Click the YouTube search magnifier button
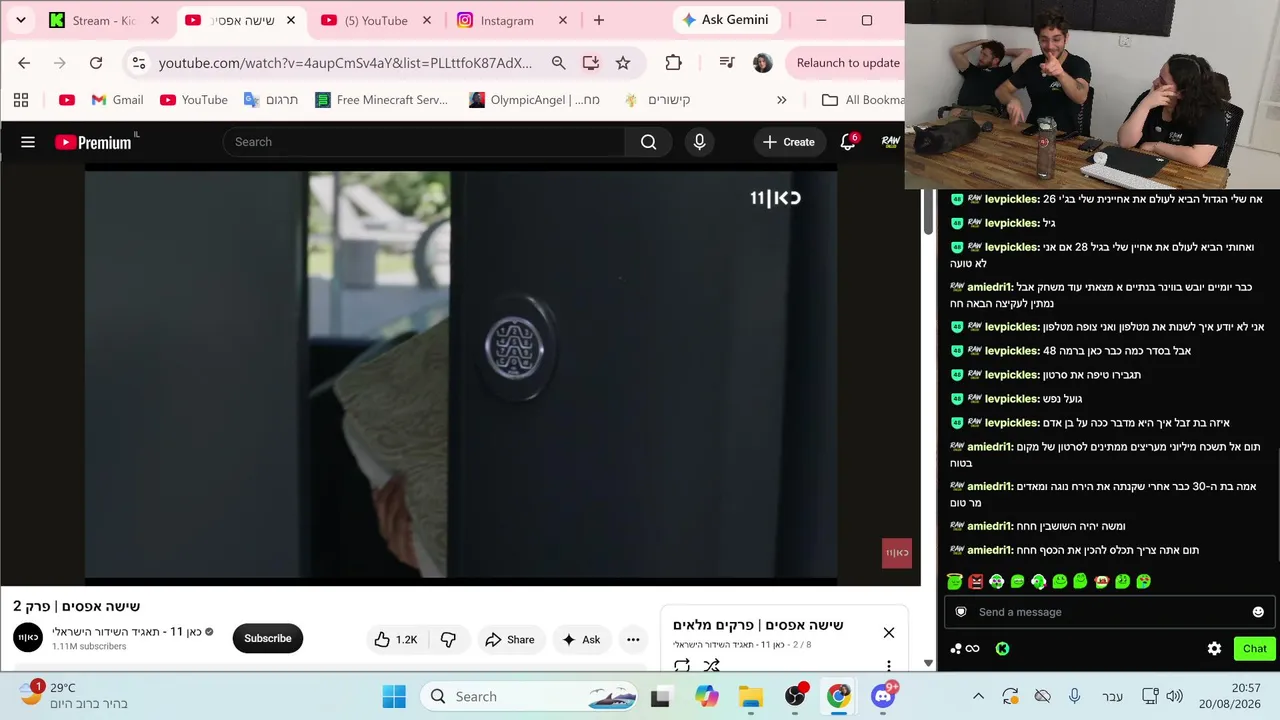 [x=648, y=142]
